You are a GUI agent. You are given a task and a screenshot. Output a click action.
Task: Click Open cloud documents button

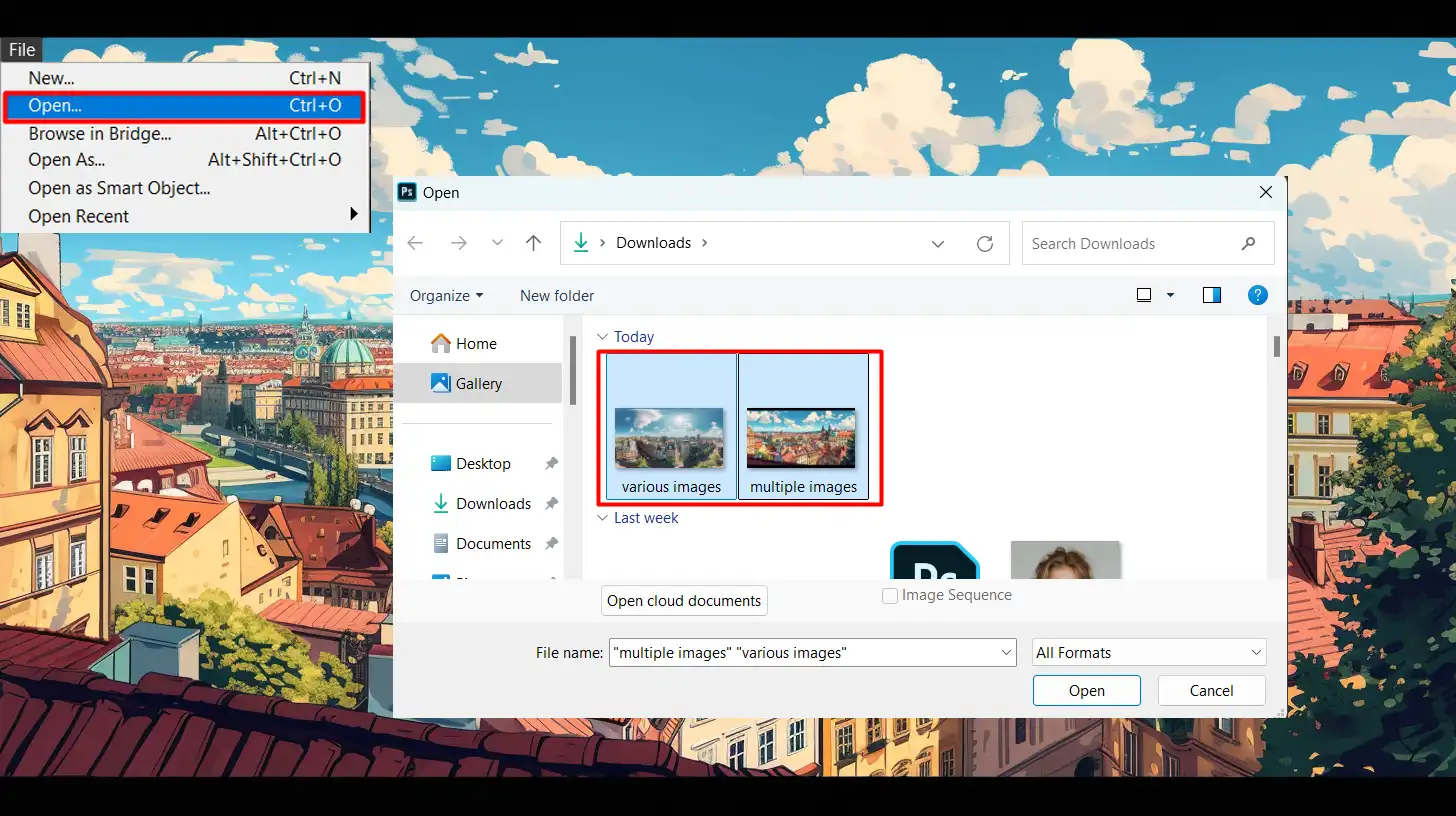(684, 600)
